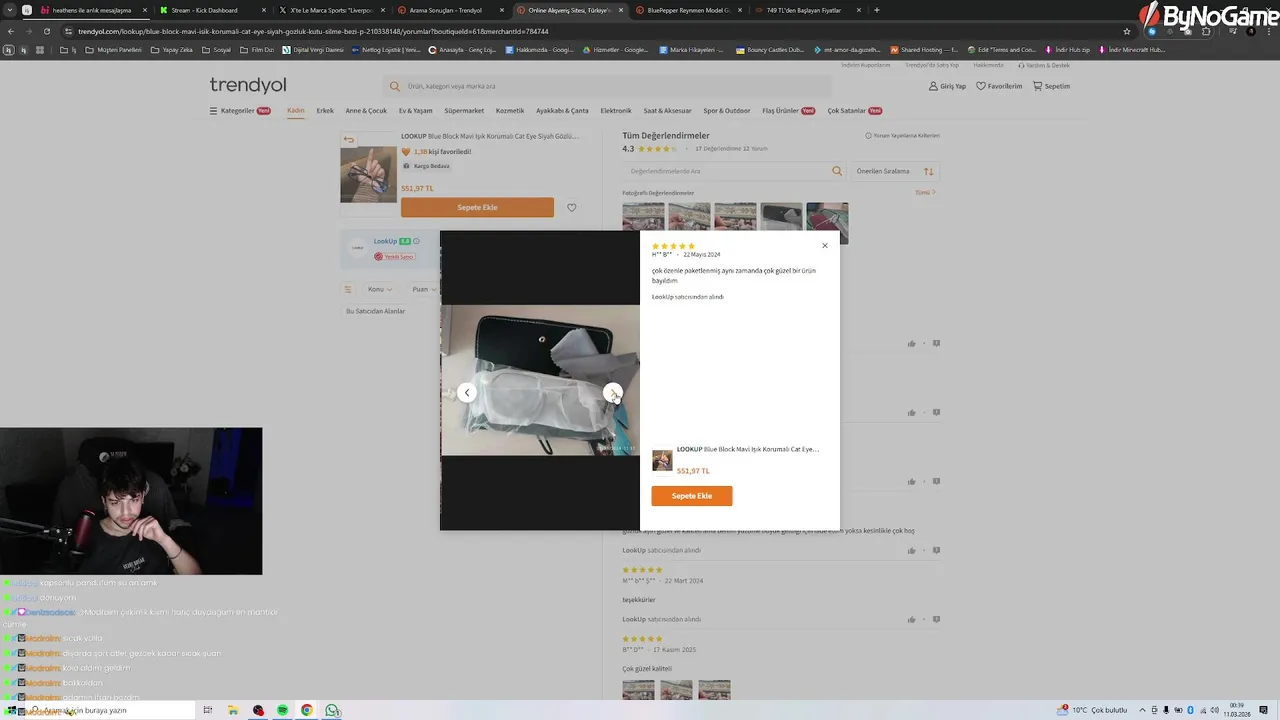
Task: Open Chrome from the taskbar
Action: point(307,710)
